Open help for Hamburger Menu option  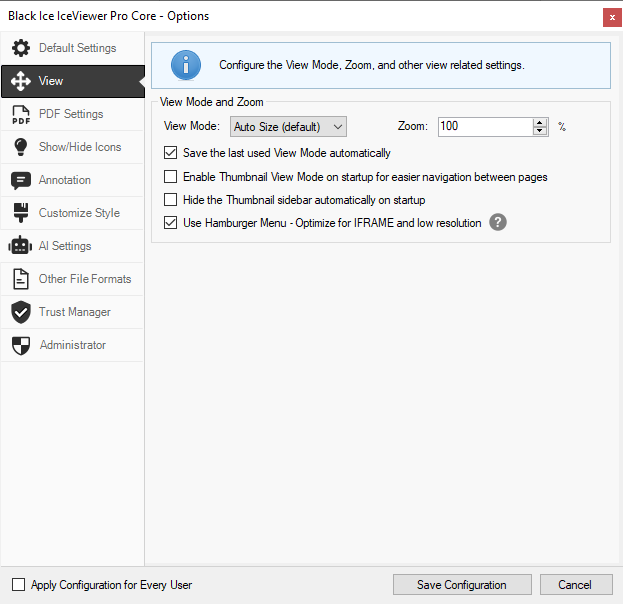497,222
